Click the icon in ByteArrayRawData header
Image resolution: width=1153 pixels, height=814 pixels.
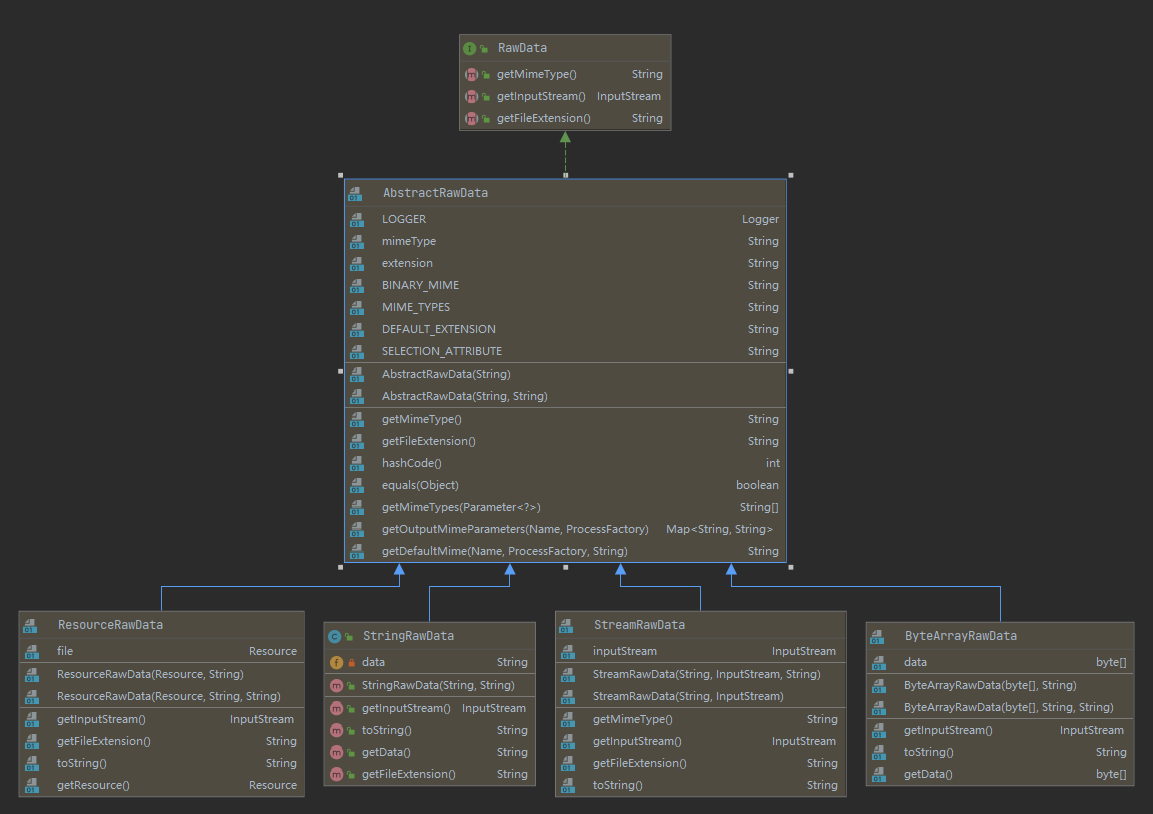pos(878,636)
